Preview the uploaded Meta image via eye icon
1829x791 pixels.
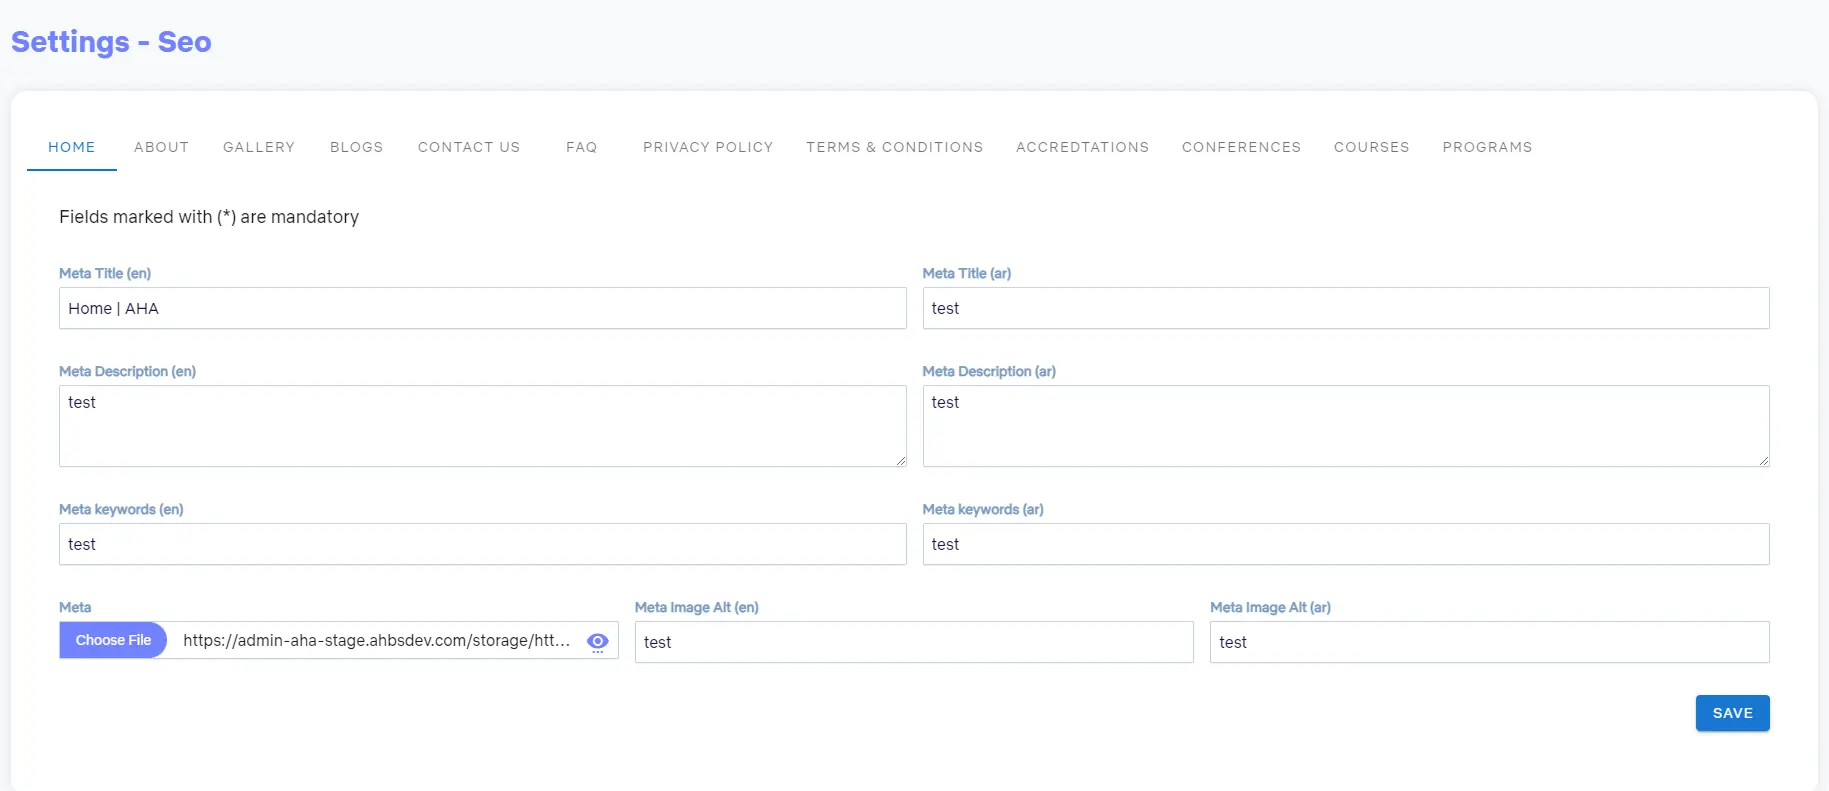(x=597, y=642)
